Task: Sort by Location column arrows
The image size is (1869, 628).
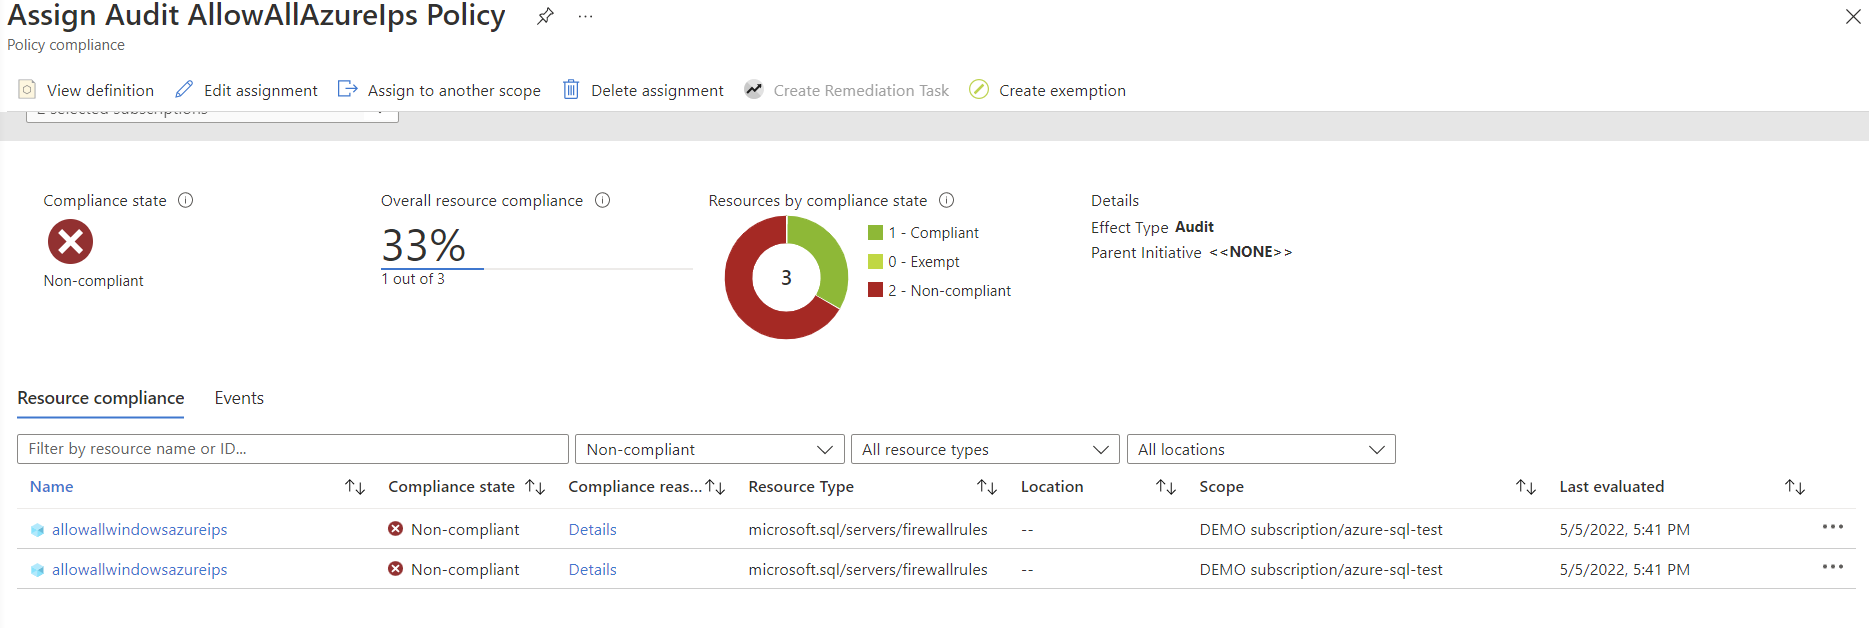Action: (x=1166, y=487)
